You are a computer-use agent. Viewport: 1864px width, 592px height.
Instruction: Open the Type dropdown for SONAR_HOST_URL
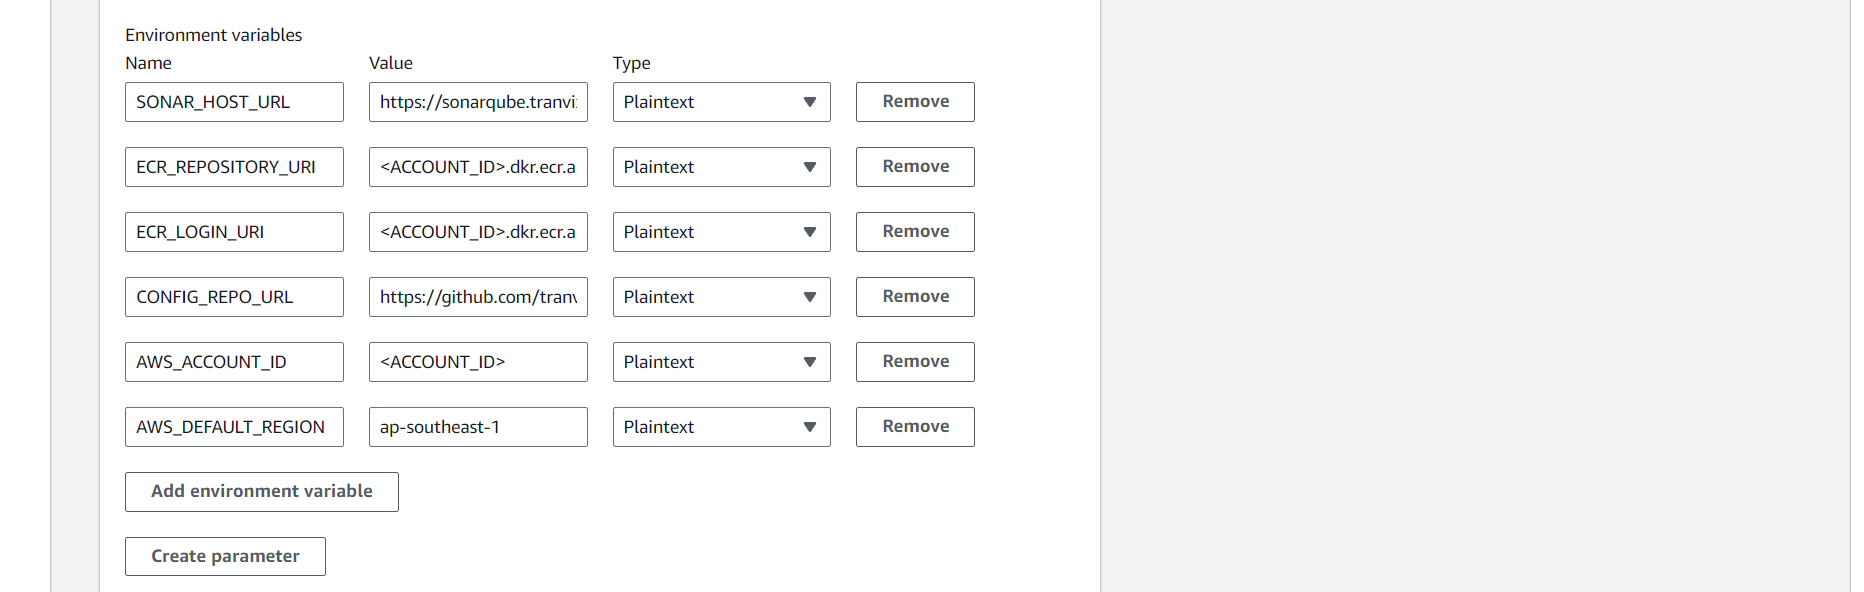720,101
